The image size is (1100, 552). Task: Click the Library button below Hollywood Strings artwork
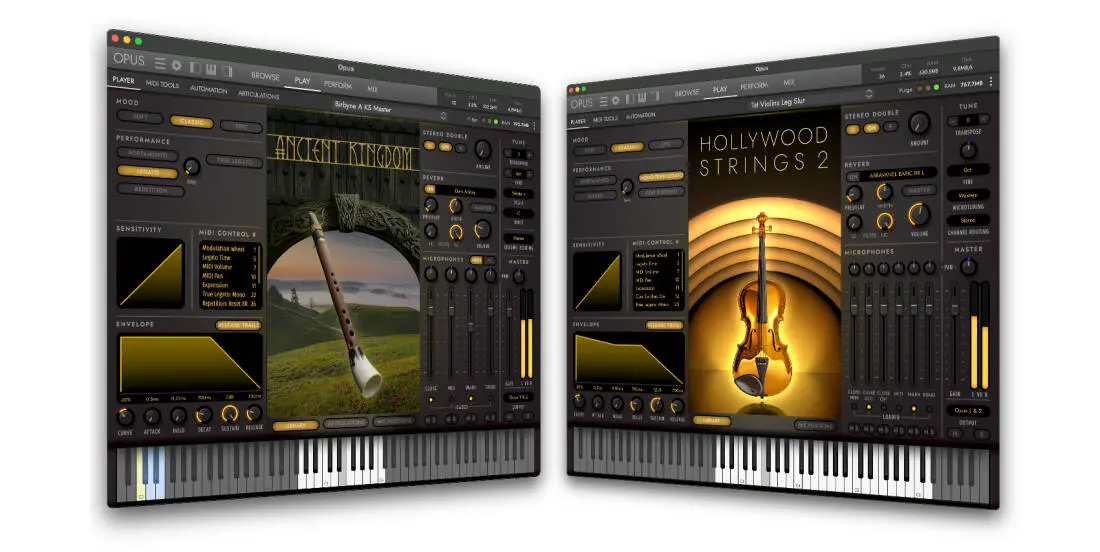[712, 422]
